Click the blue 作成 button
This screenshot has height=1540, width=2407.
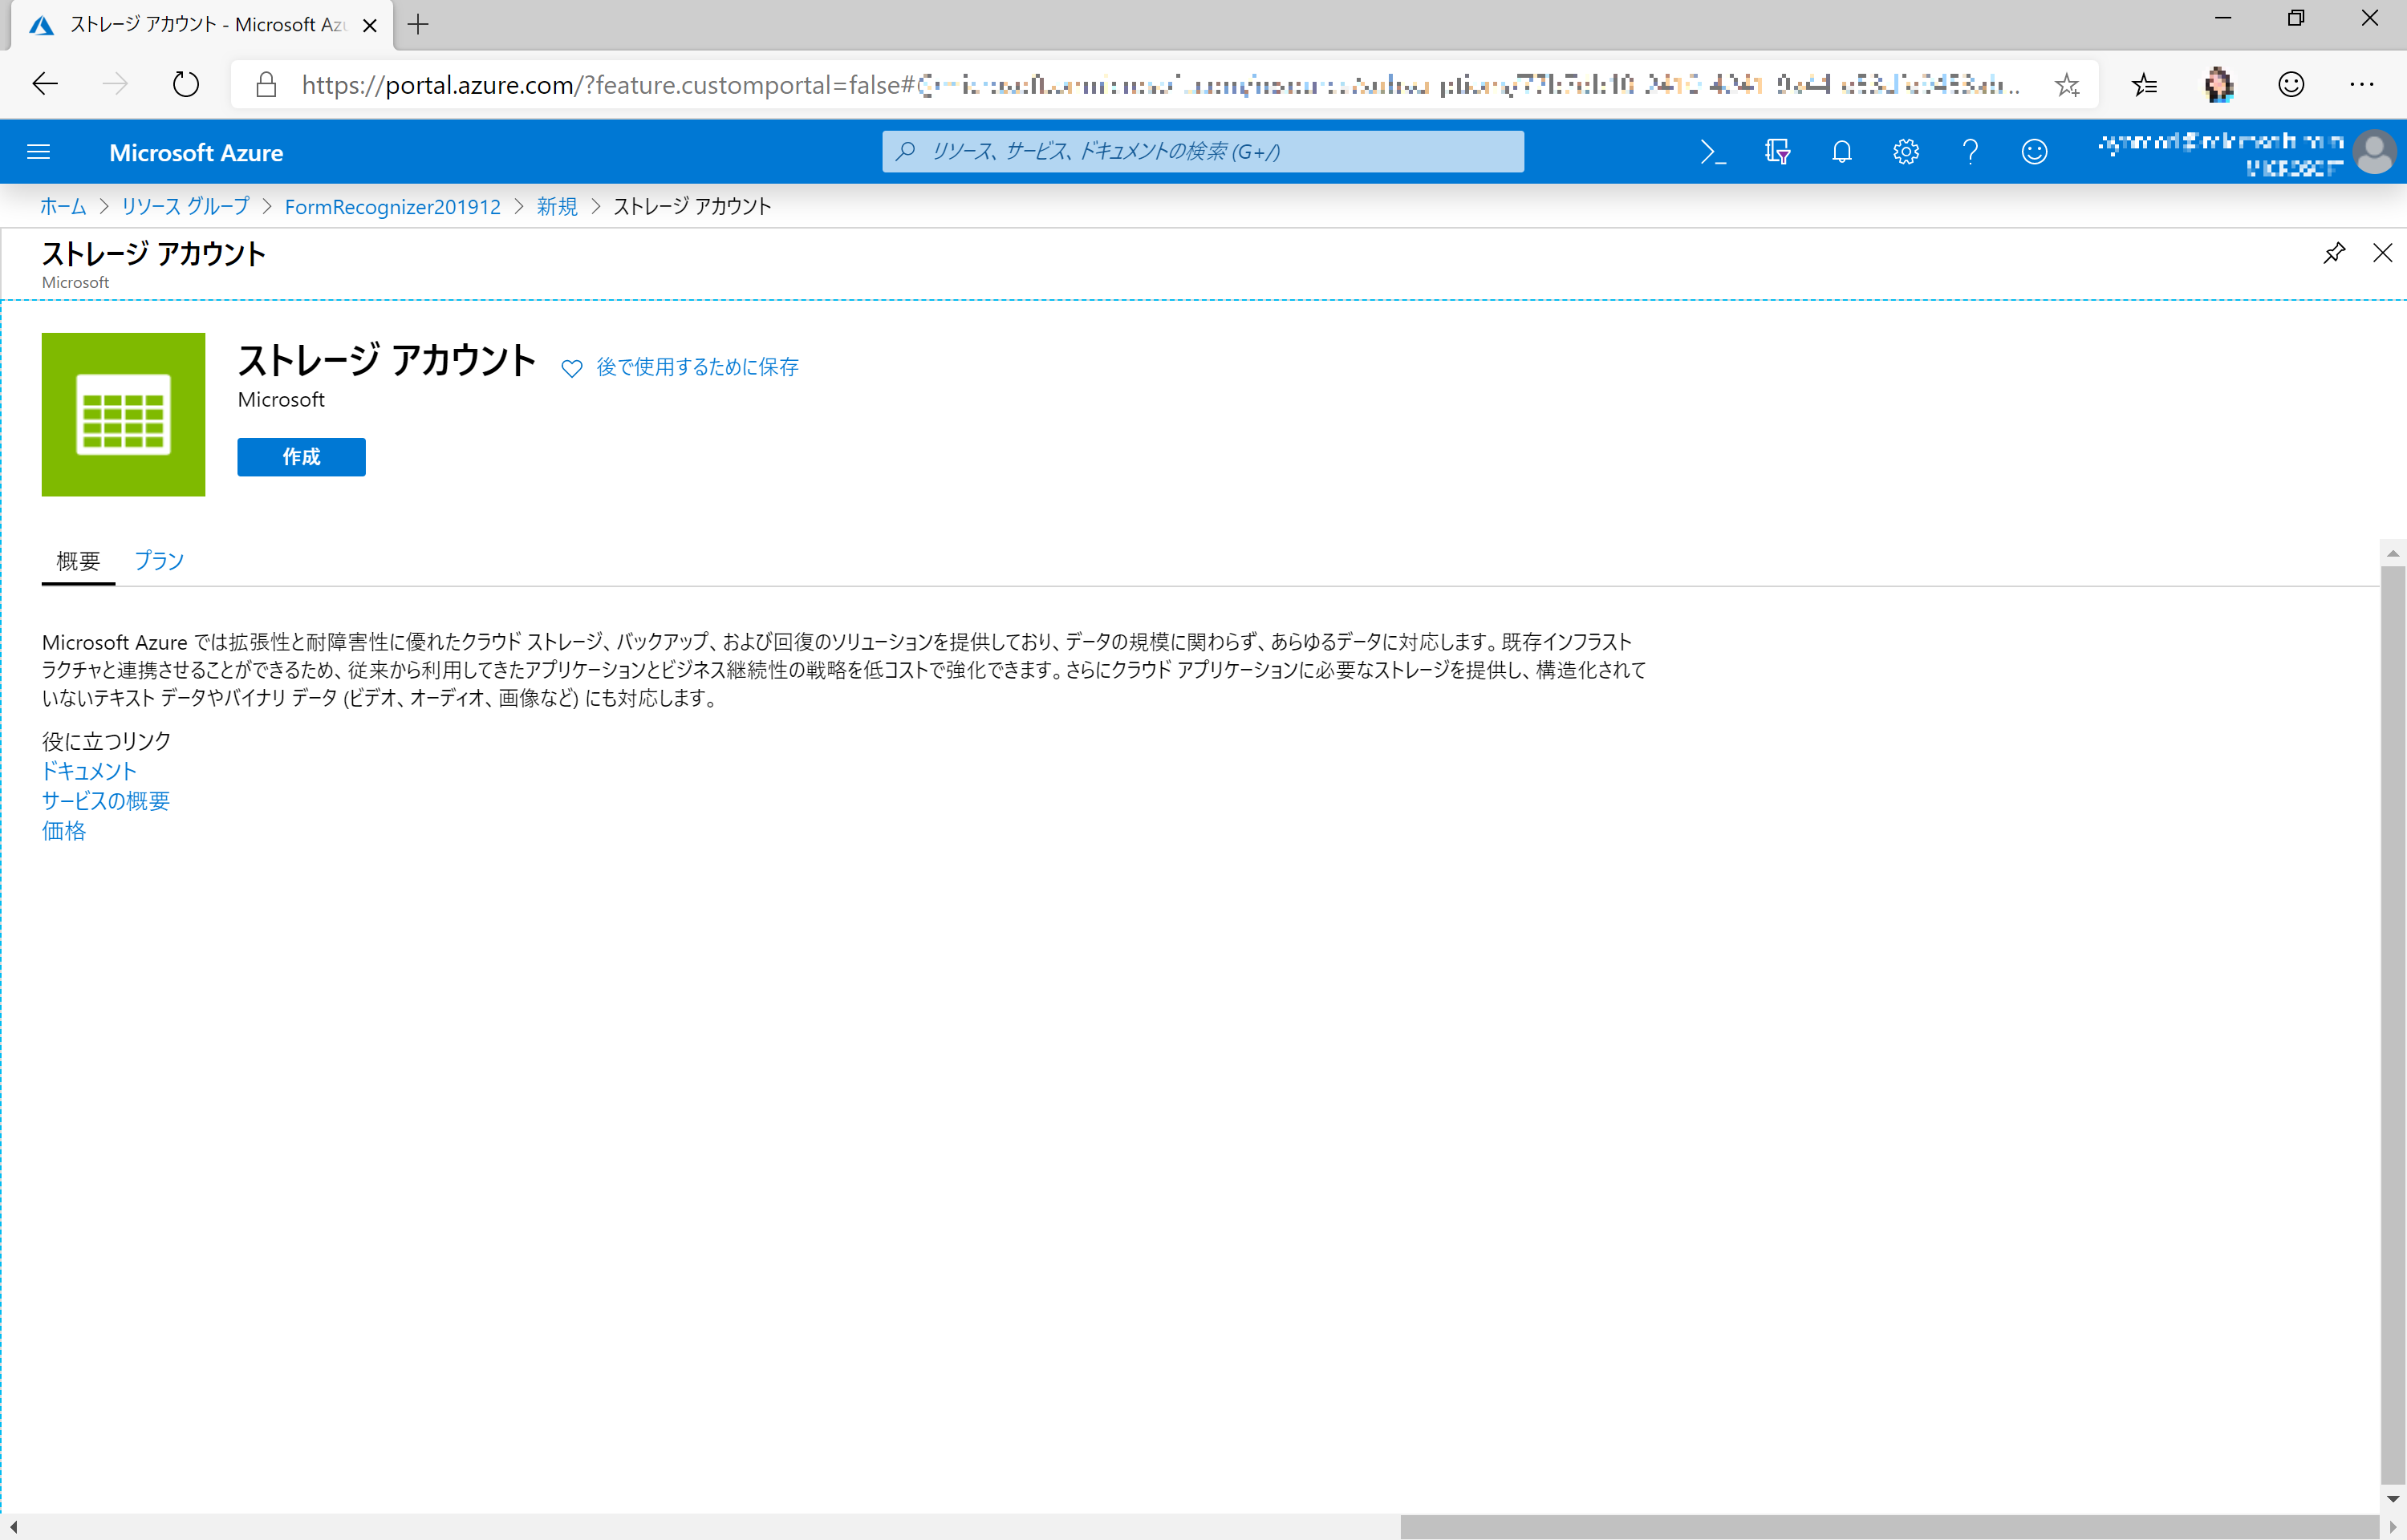301,457
